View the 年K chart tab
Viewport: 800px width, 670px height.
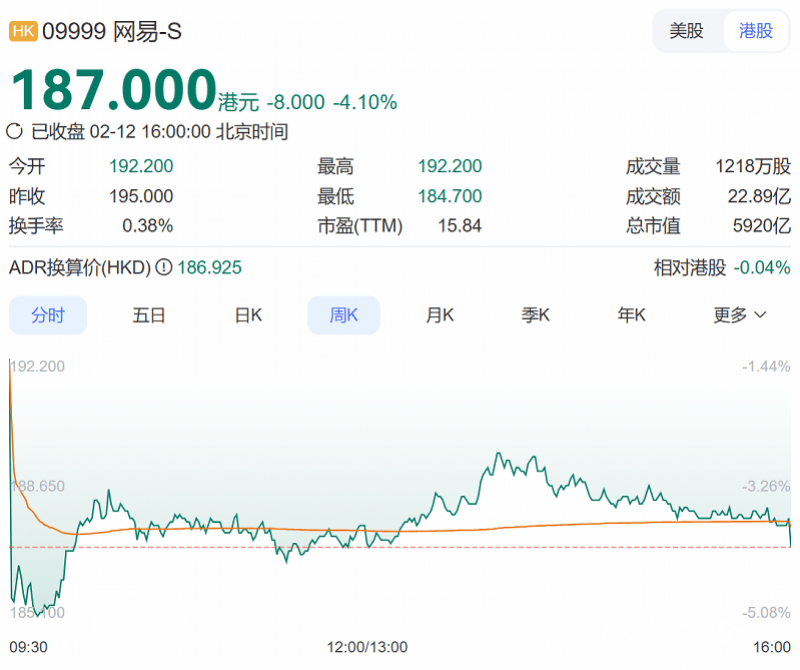click(x=632, y=315)
